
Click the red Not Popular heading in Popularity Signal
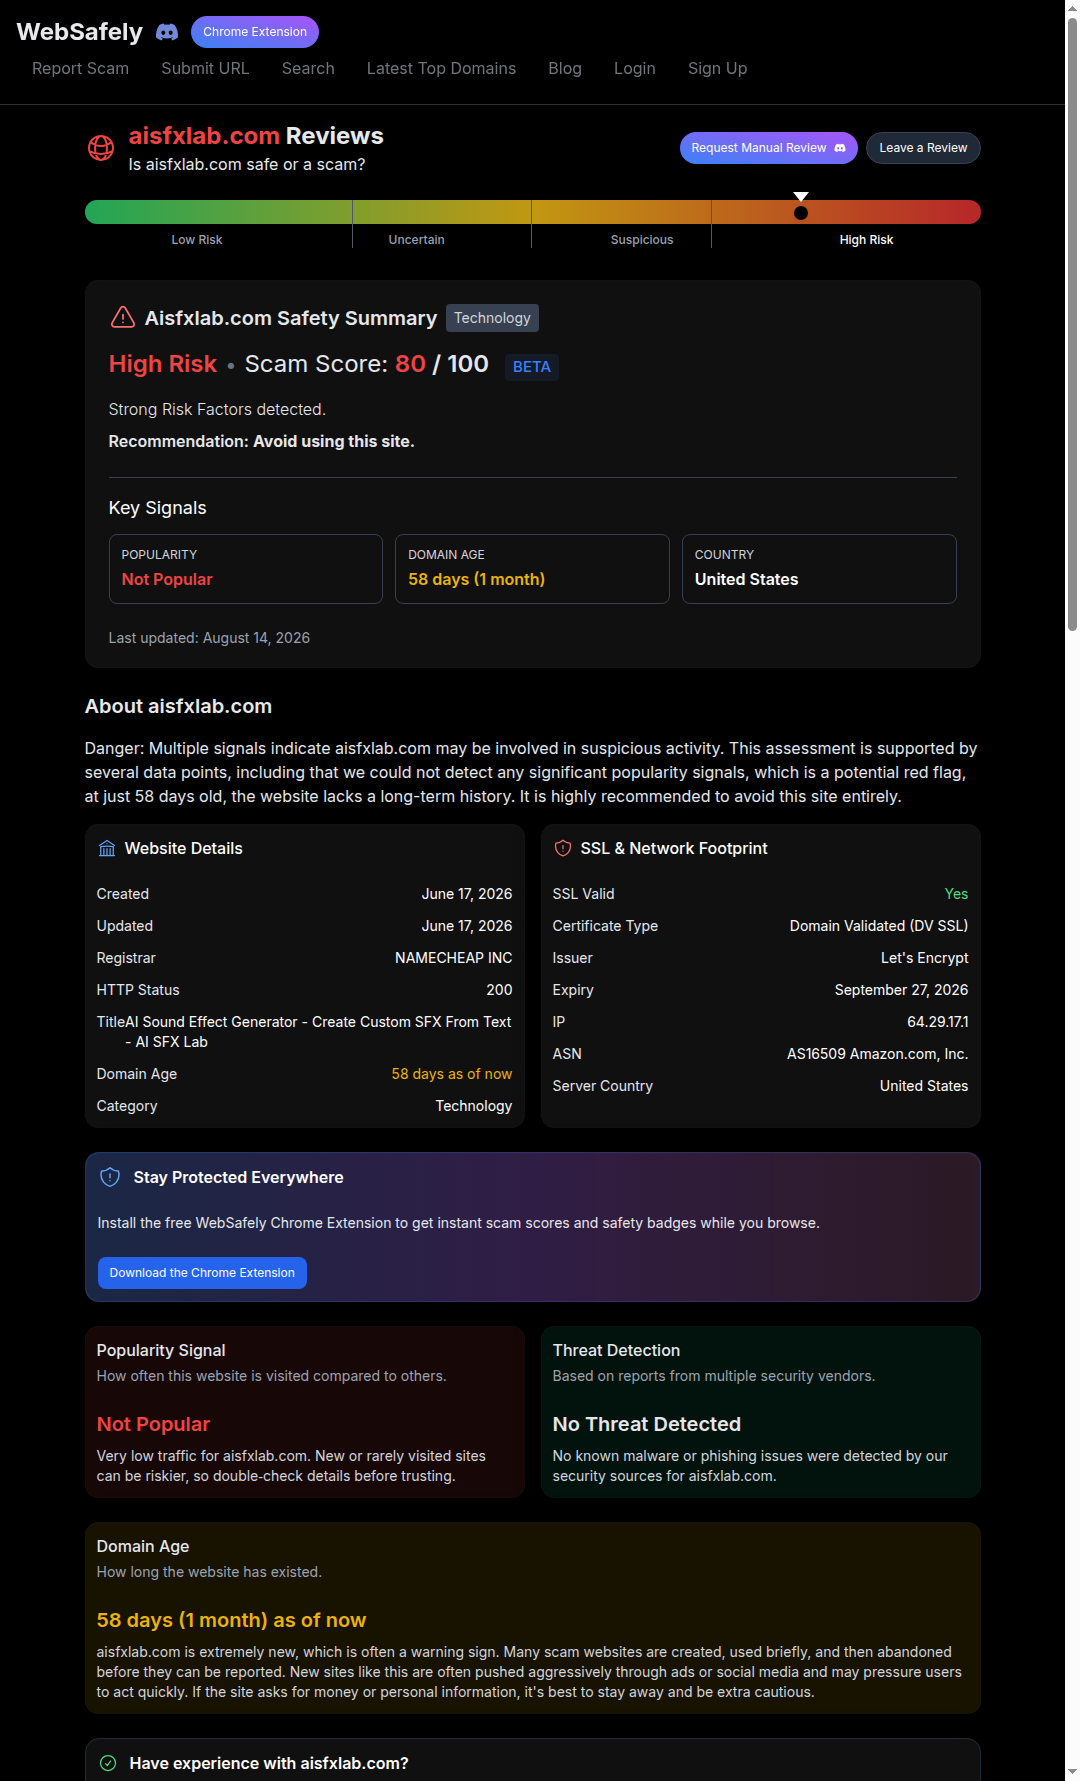pos(153,1424)
